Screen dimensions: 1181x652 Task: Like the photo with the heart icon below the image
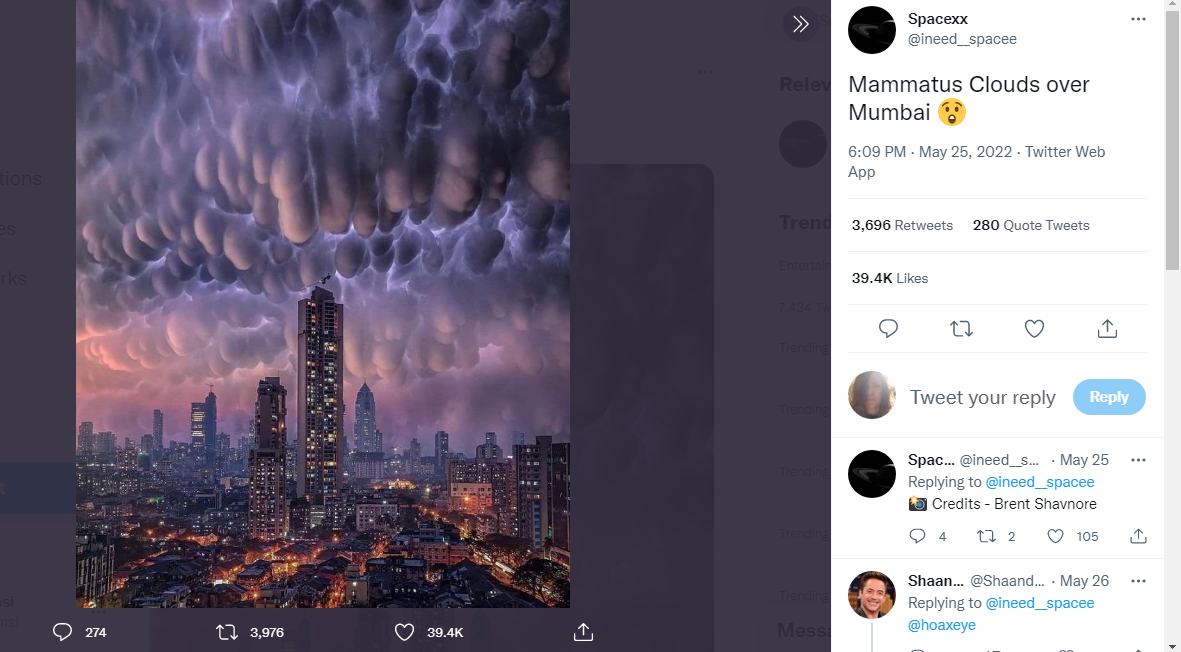point(404,632)
